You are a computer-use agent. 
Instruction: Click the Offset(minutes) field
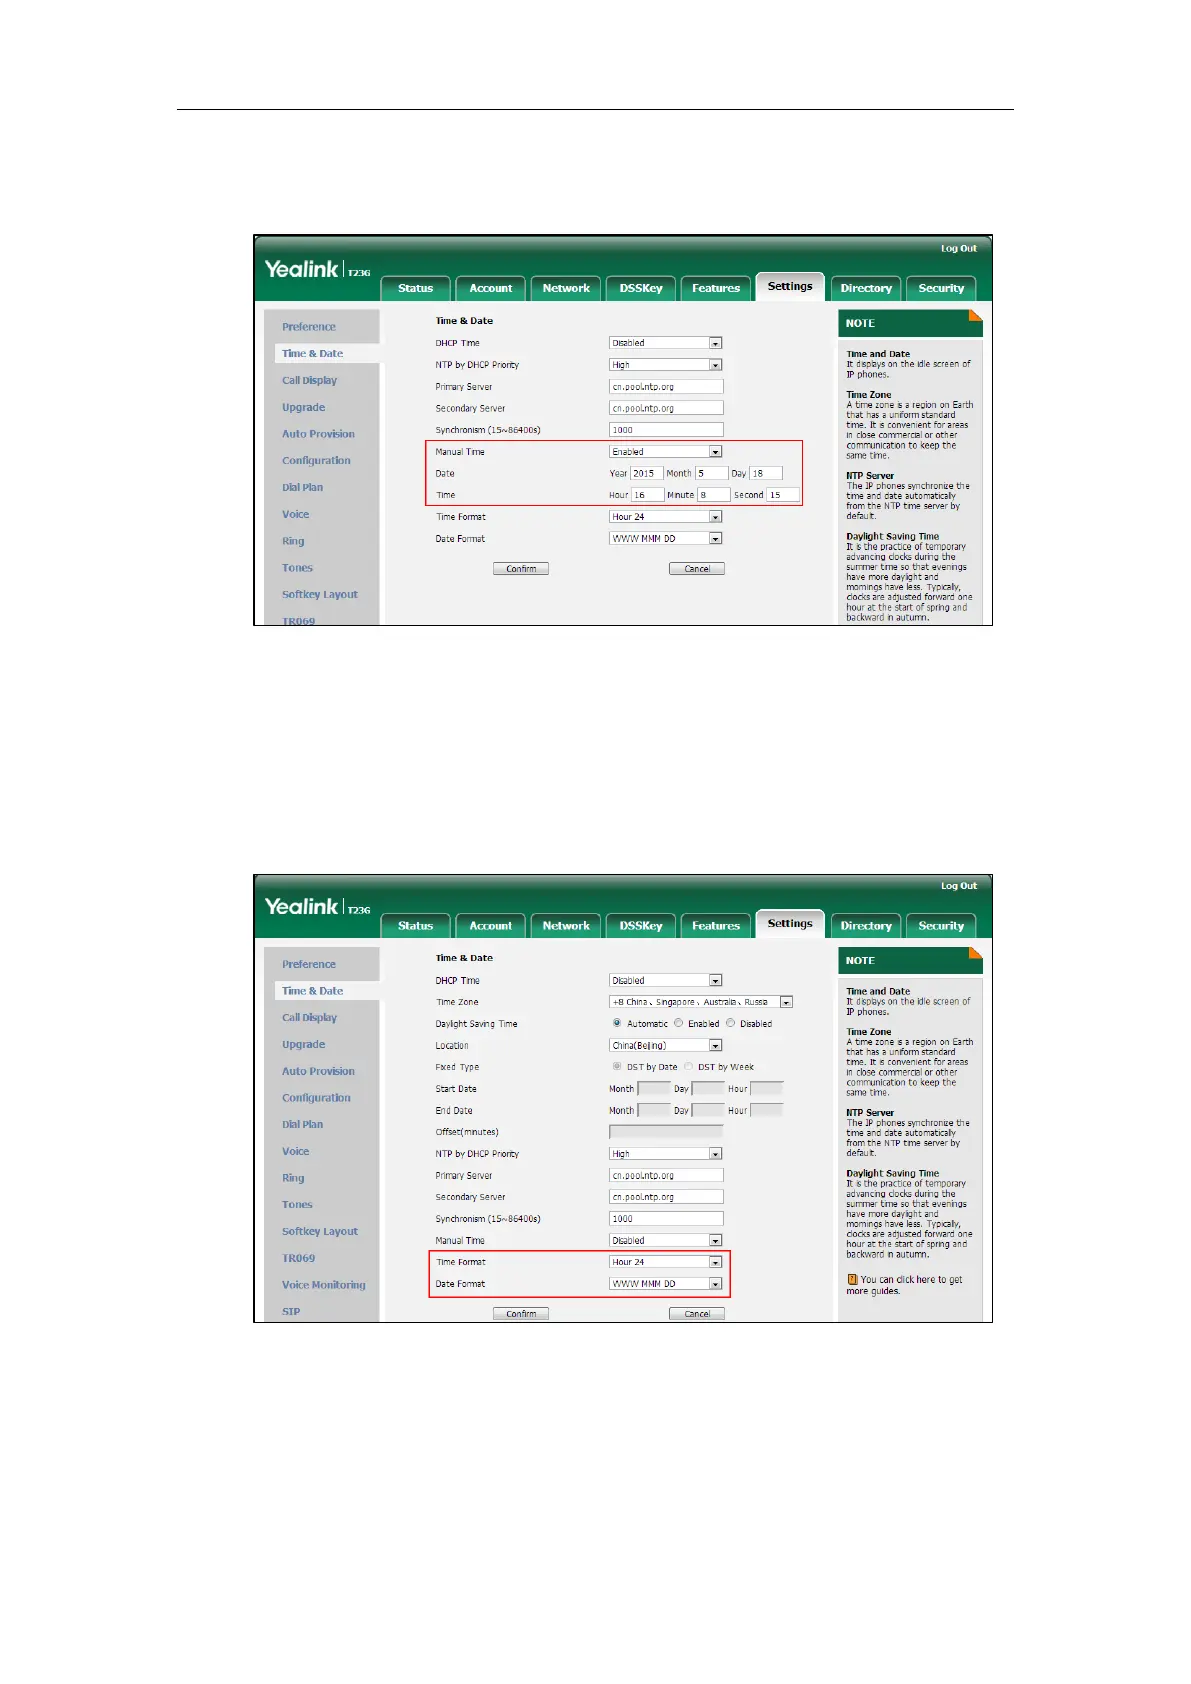click(666, 1132)
